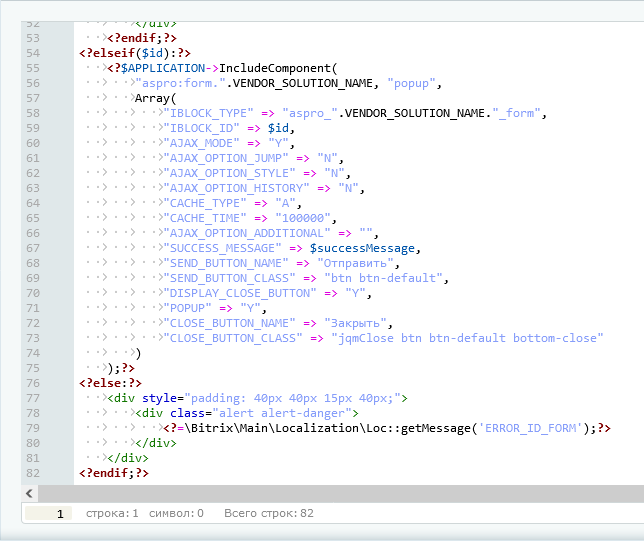644x542 pixels.
Task: Click the 'ERROR_ID_FORM' string
Action: [x=531, y=428]
